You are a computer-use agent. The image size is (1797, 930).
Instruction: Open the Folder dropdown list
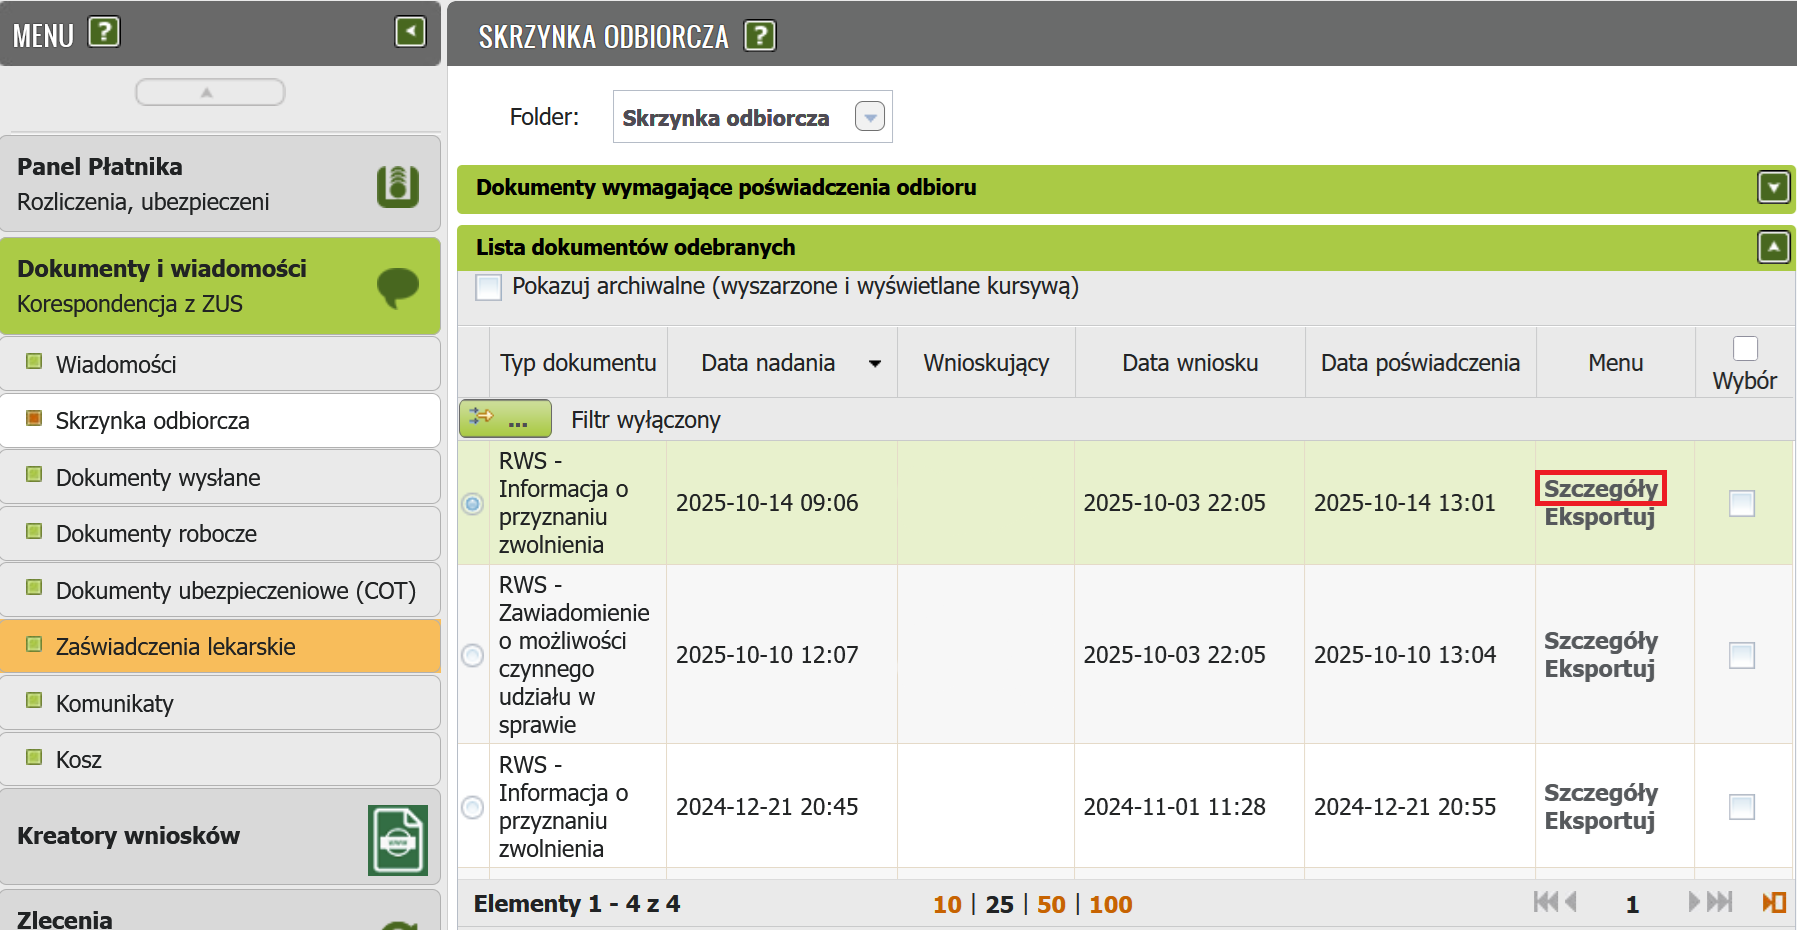pos(870,117)
